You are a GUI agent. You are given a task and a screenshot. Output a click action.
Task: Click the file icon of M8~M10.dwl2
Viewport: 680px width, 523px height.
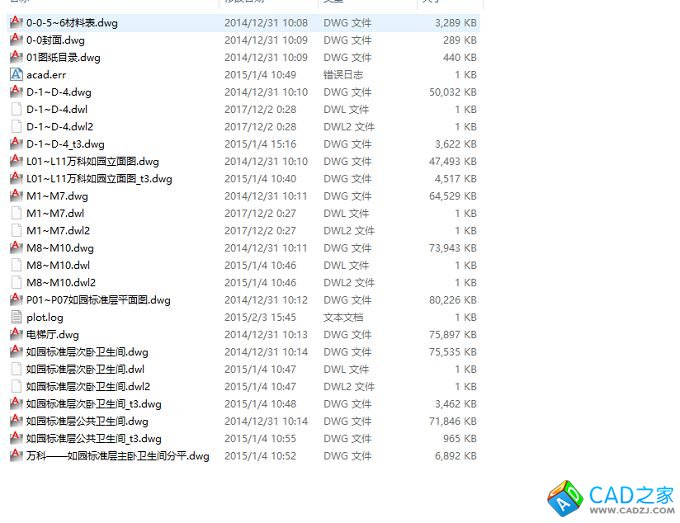point(16,282)
